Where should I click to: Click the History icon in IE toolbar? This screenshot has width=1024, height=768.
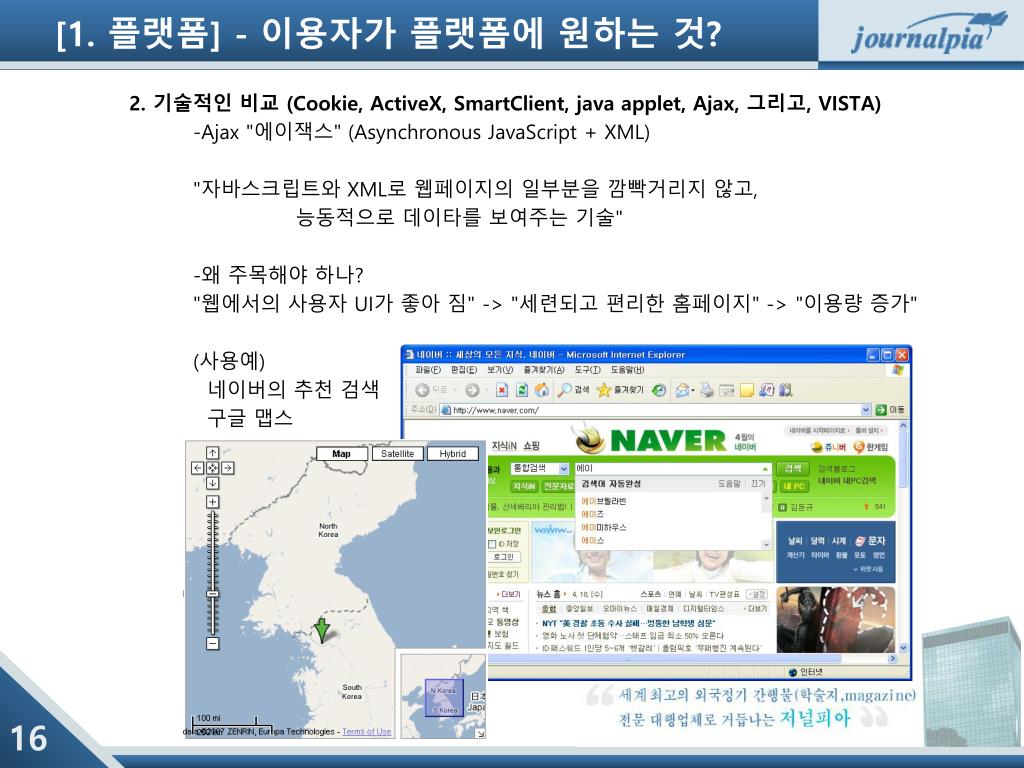(x=660, y=390)
